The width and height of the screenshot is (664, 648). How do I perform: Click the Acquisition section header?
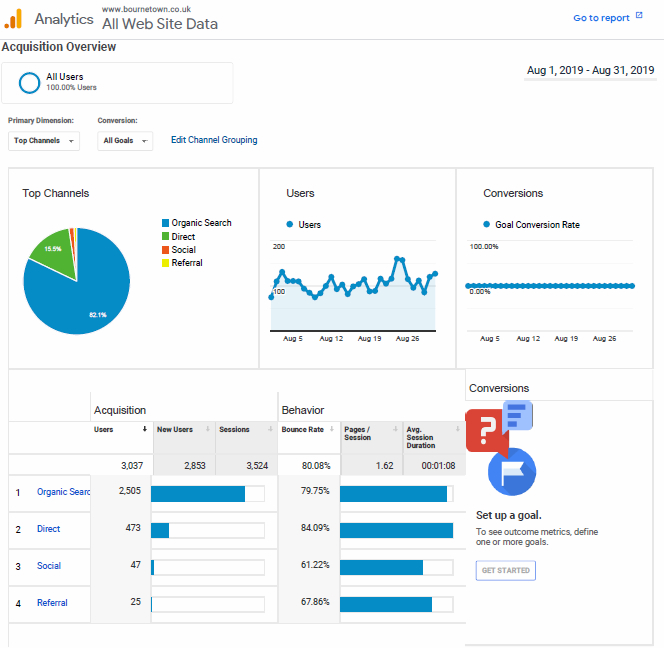tap(120, 410)
